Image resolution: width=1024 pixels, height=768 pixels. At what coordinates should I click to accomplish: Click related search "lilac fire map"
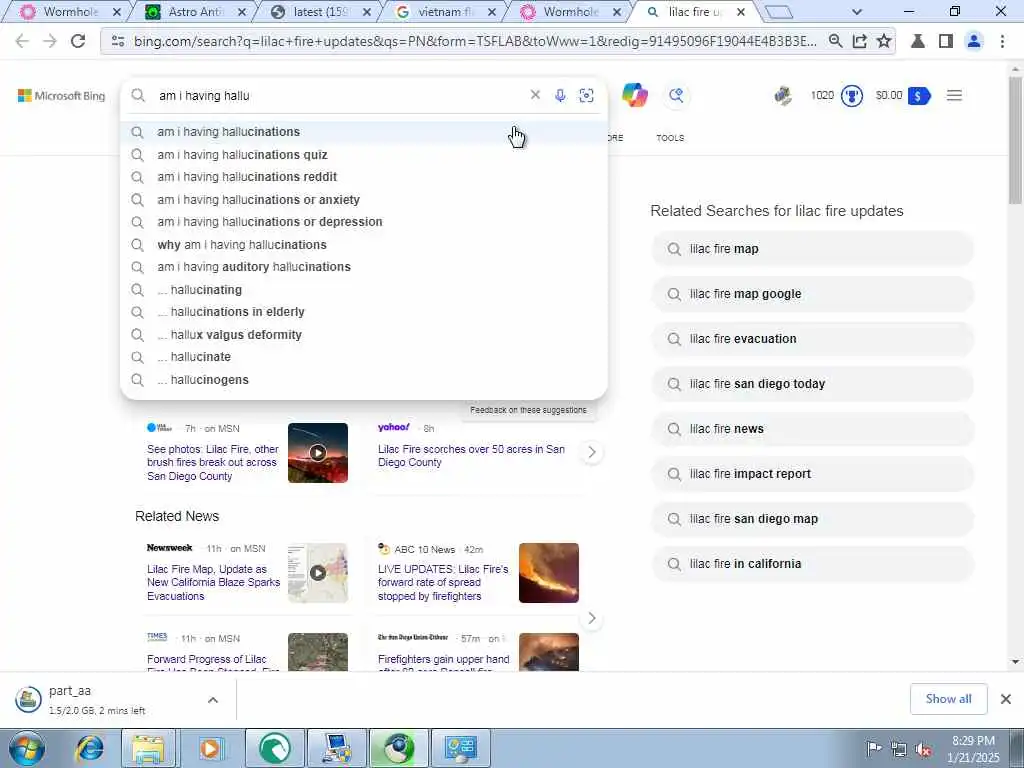point(812,249)
